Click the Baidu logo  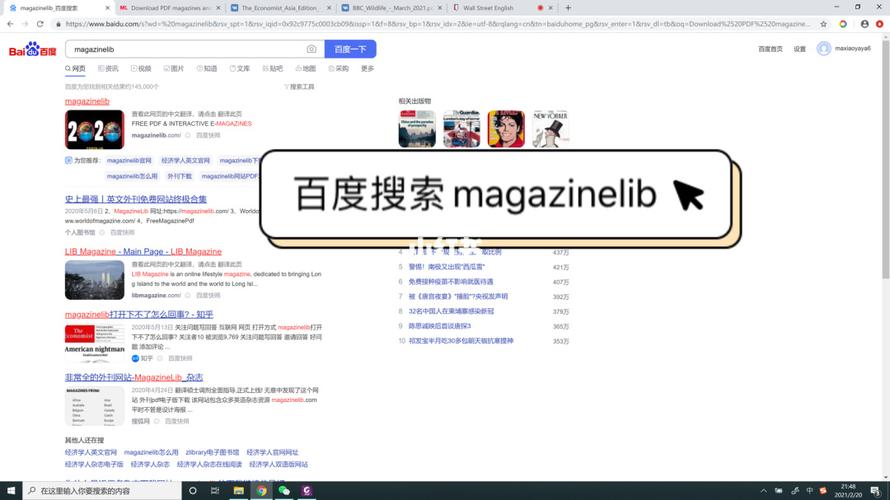click(x=32, y=49)
